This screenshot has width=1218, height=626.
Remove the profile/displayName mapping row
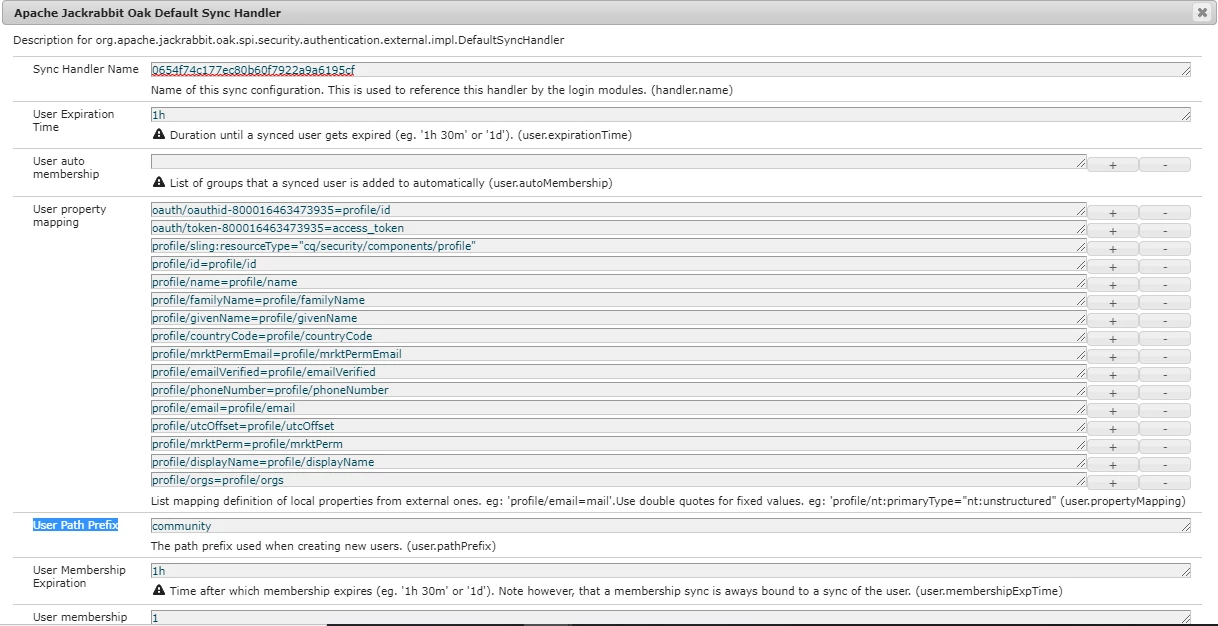point(1165,465)
